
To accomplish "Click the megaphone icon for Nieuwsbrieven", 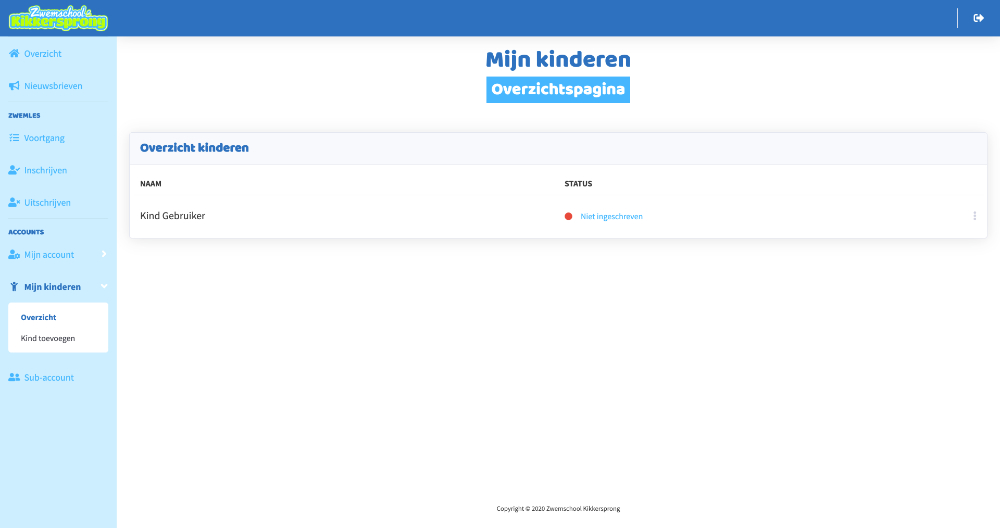I will tap(14, 86).
